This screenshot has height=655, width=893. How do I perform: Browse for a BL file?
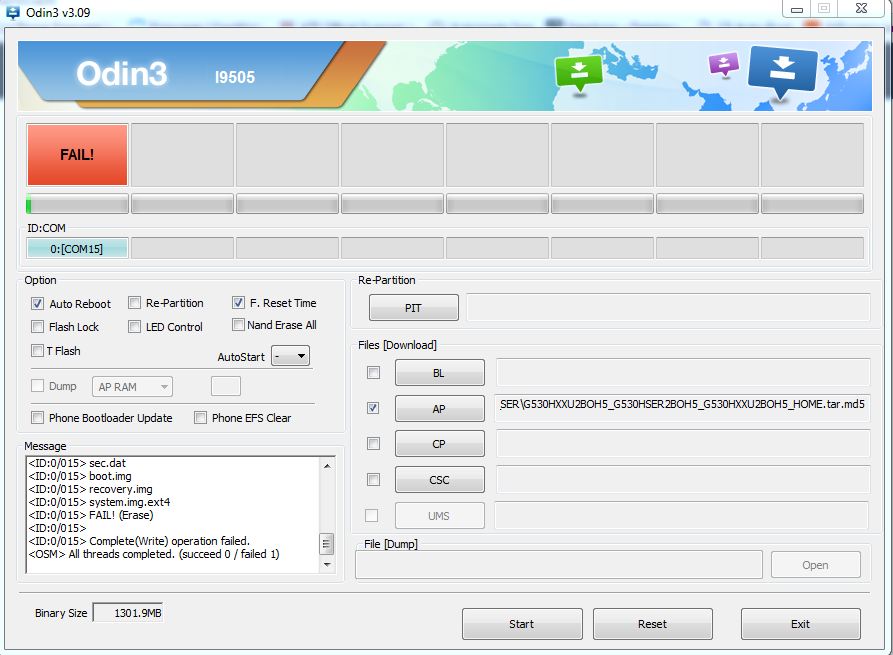(440, 372)
